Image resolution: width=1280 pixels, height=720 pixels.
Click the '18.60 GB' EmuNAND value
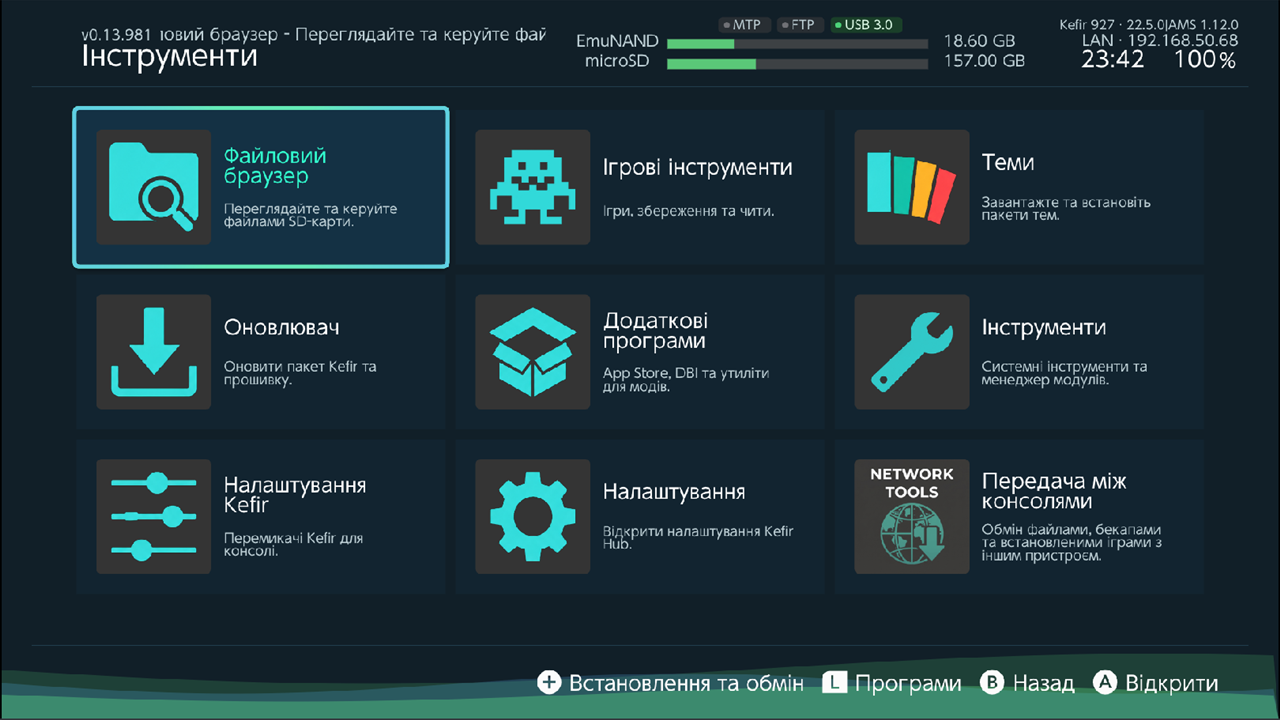(x=979, y=41)
